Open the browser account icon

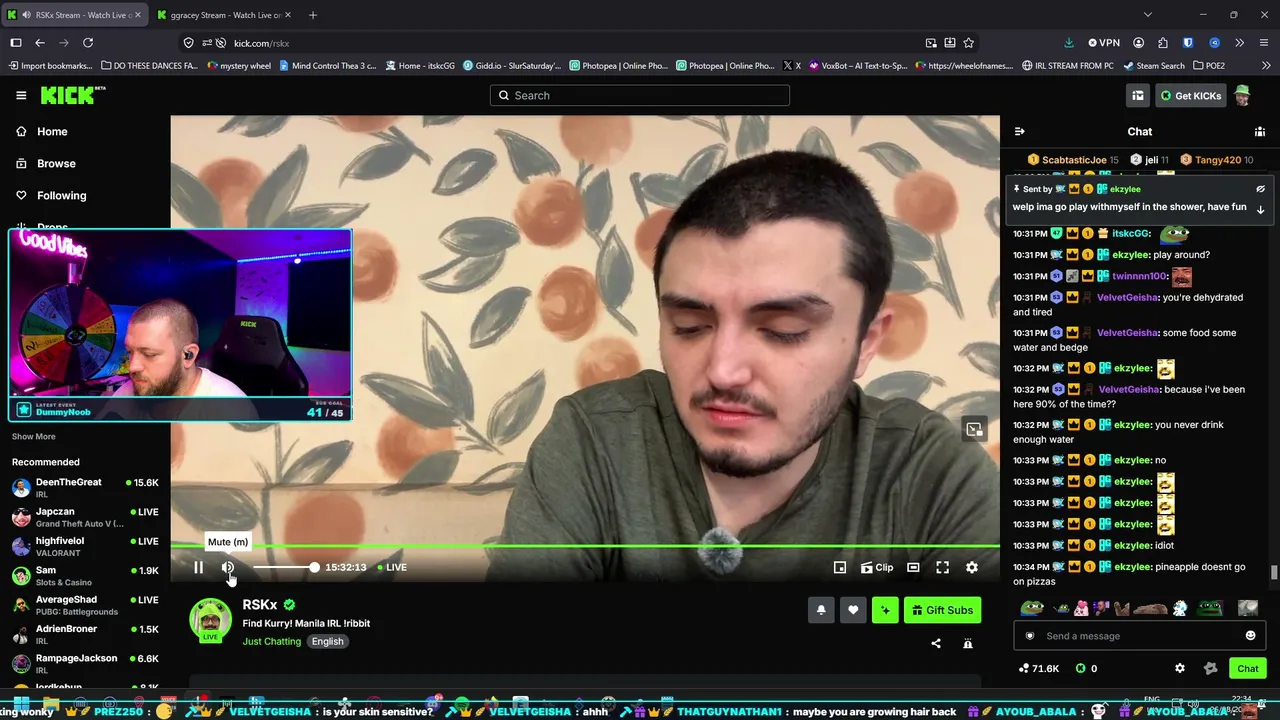1138,43
